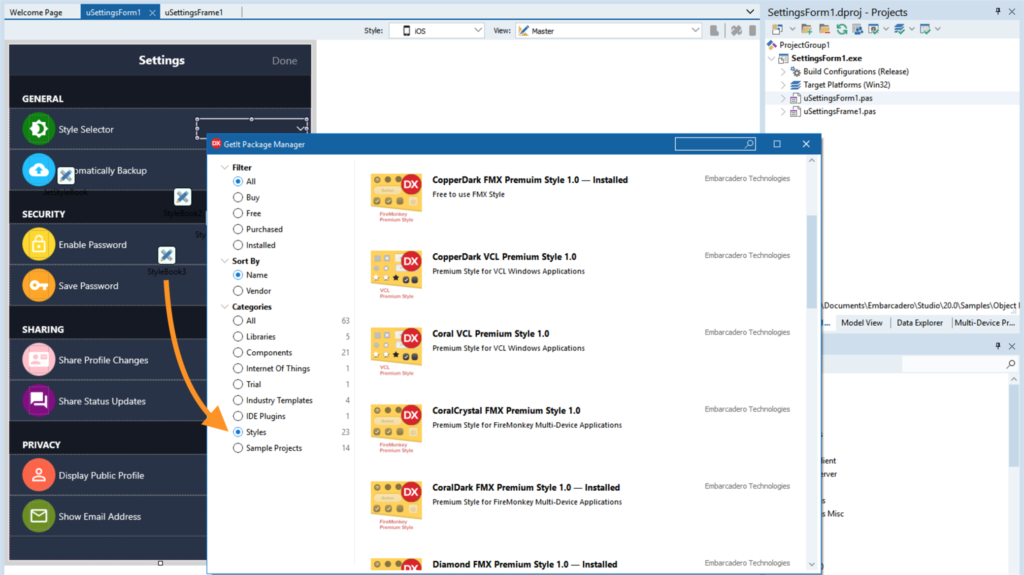Click the Projects panel refresh toolbar icon
Image resolution: width=1024 pixels, height=575 pixels.
click(x=842, y=29)
